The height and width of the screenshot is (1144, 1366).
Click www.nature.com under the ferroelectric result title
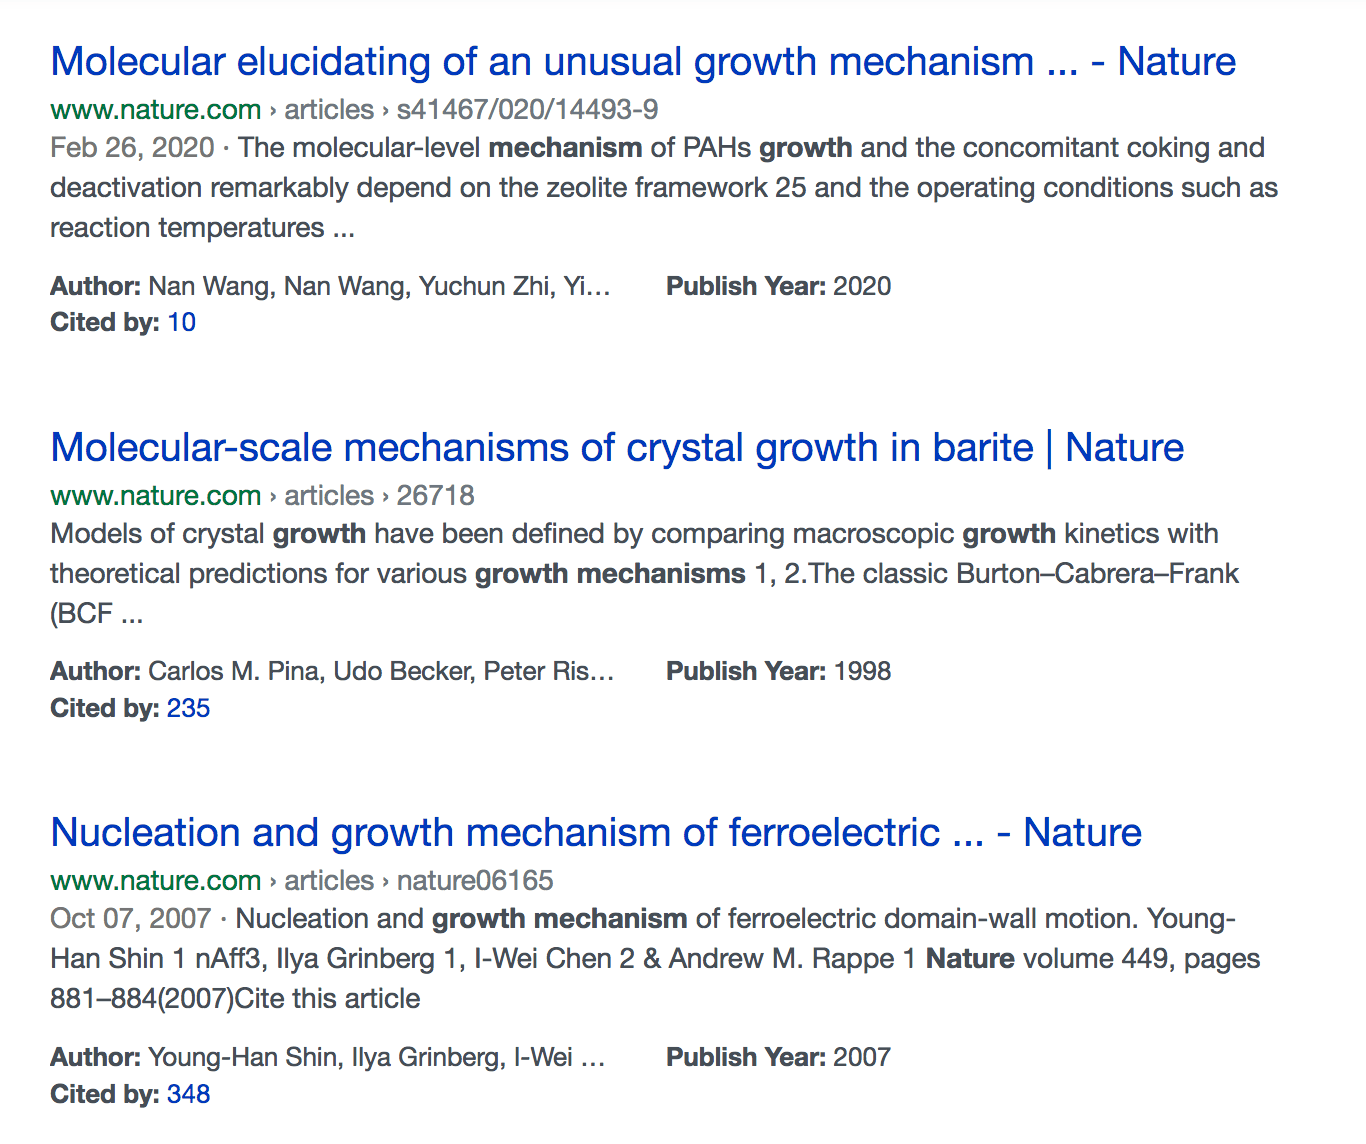point(155,881)
